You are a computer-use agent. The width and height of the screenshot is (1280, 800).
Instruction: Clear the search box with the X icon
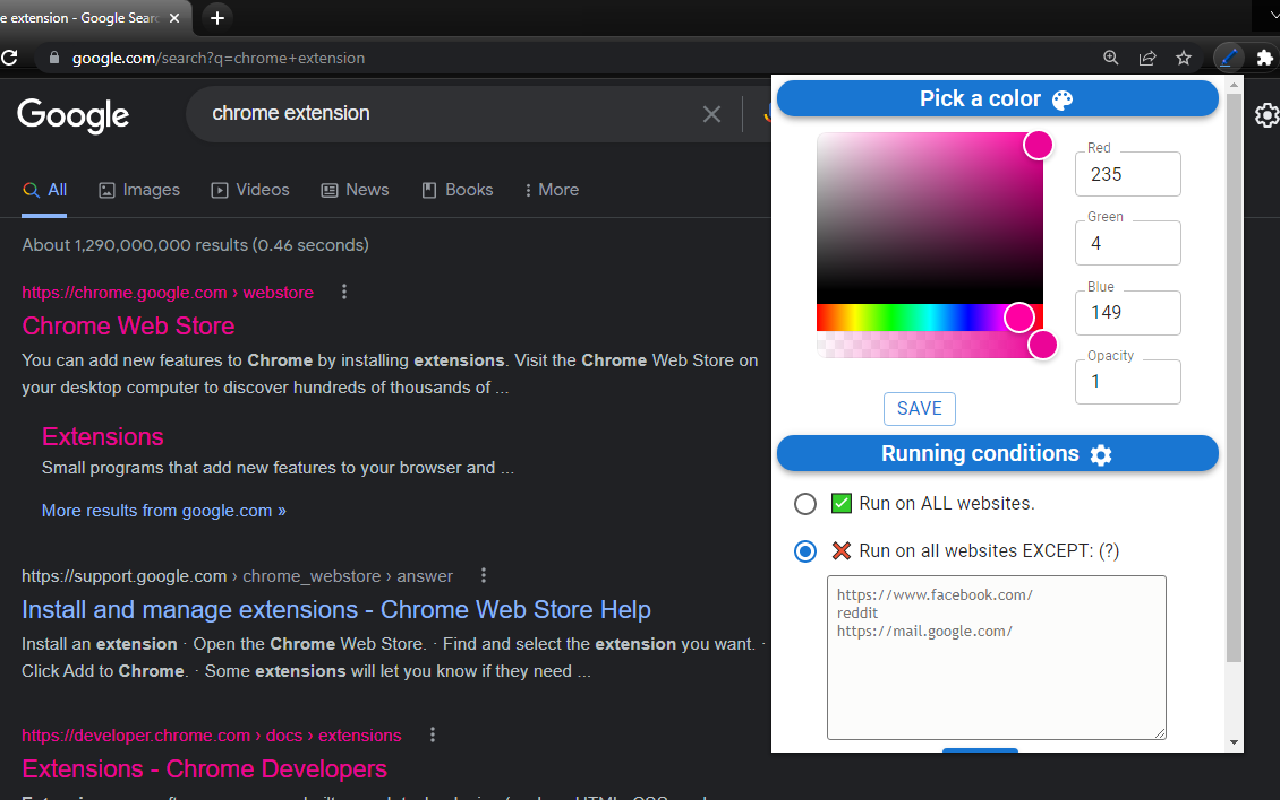click(711, 114)
